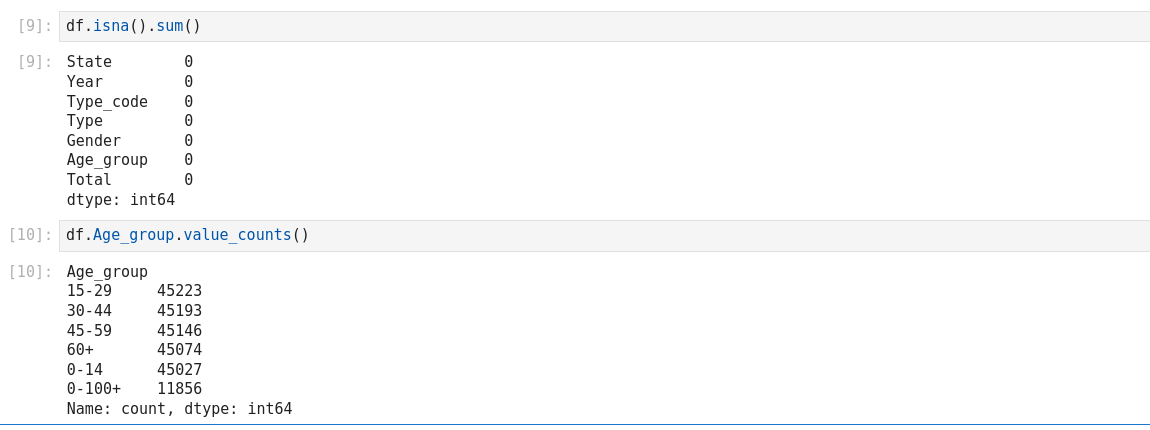Click the 15-29 age group count row
Screen dimensions: 1150x430
[x=134, y=291]
